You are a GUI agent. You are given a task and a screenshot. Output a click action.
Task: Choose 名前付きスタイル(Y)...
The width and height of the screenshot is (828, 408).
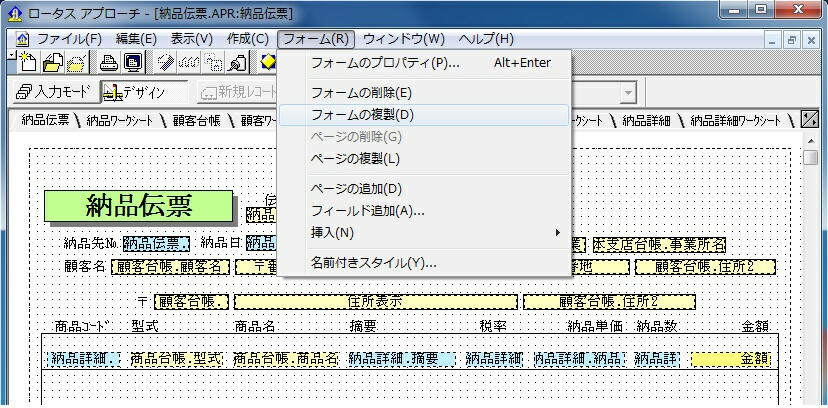[424, 262]
